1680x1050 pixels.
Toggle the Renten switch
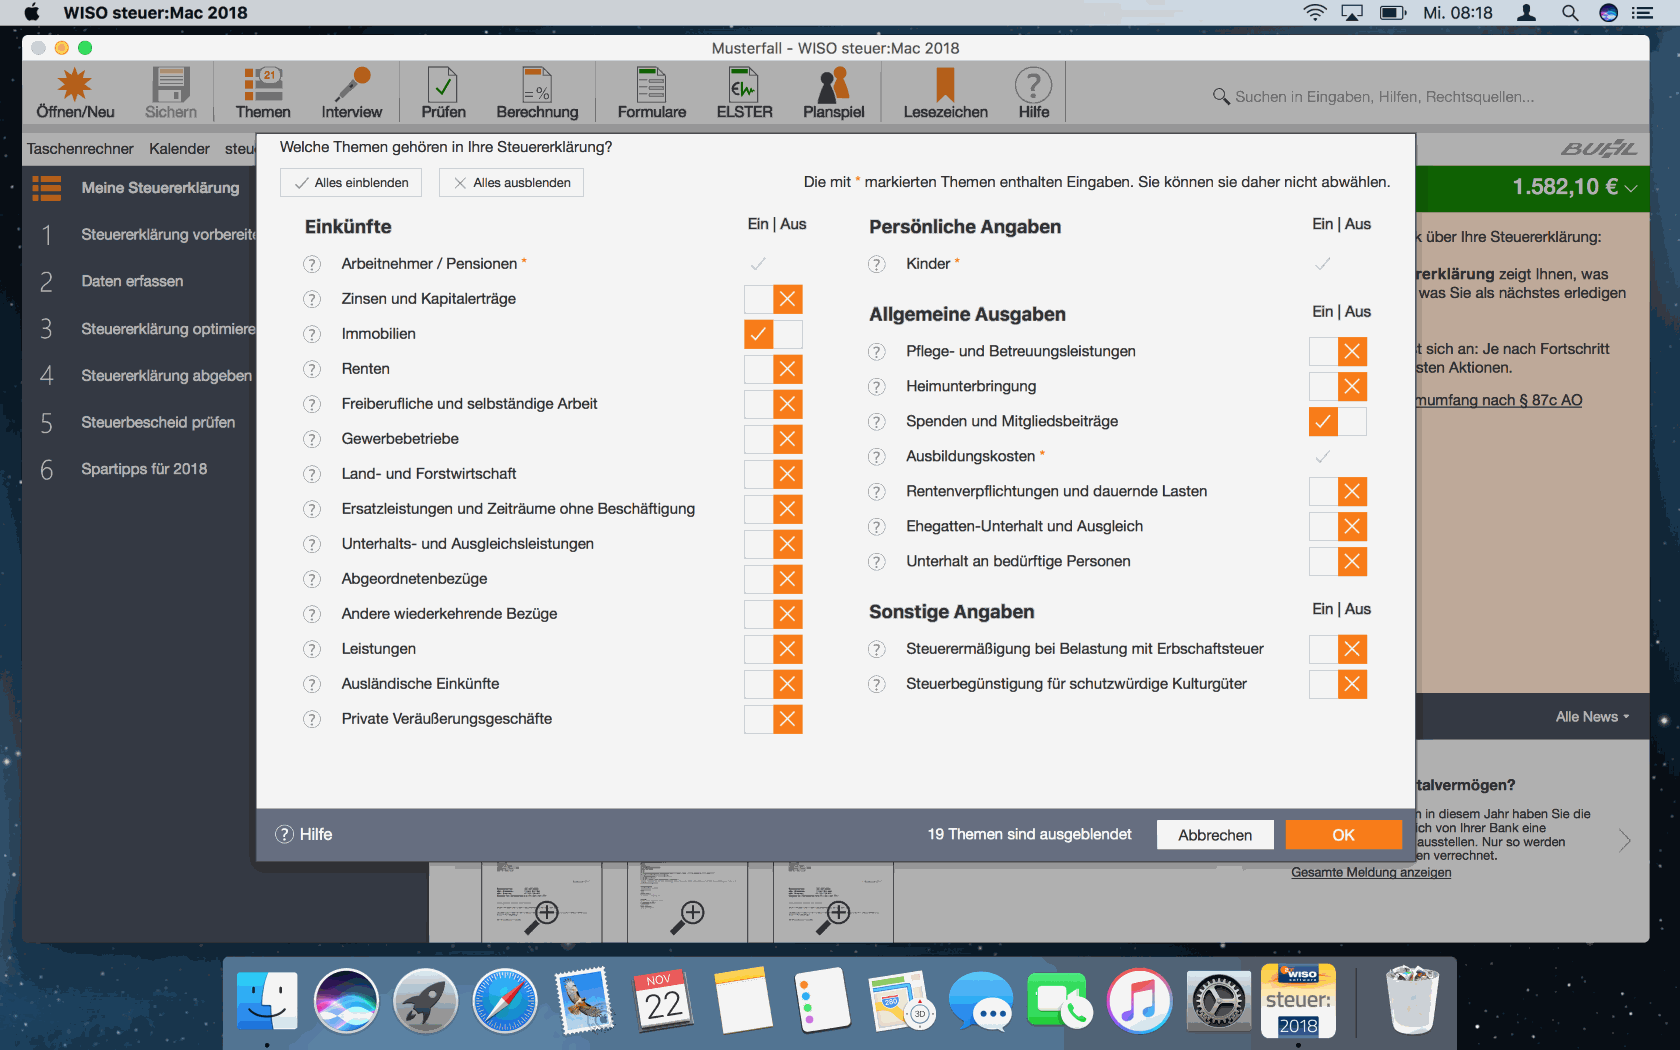773,369
